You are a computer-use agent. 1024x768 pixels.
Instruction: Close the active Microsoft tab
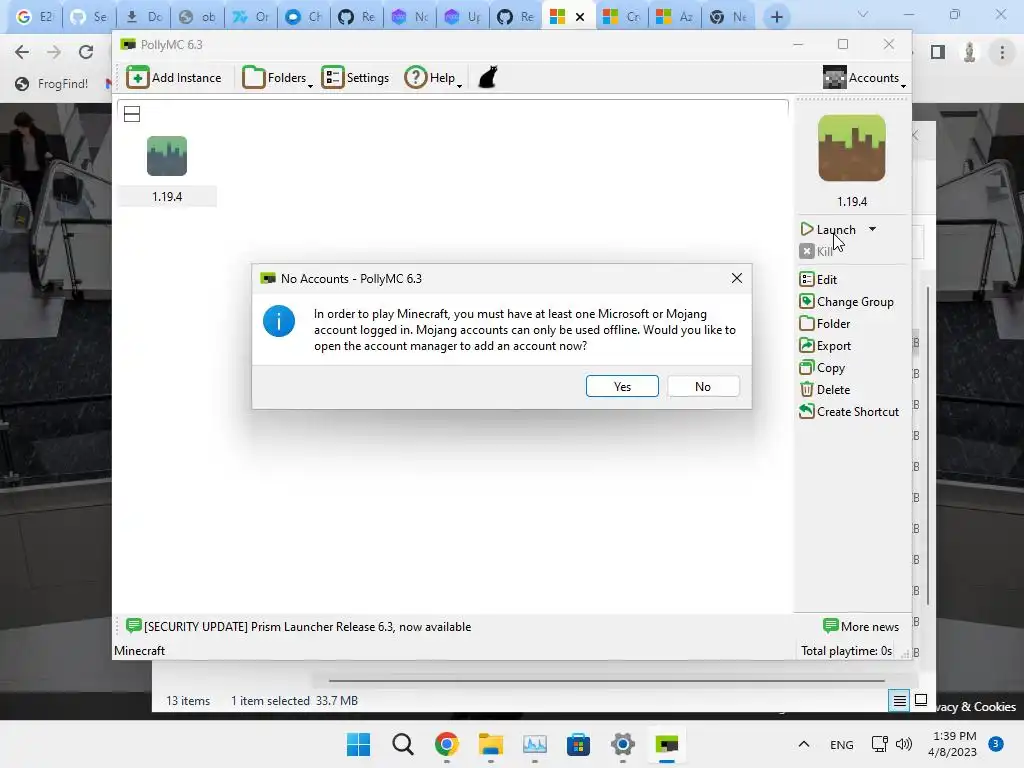[580, 18]
